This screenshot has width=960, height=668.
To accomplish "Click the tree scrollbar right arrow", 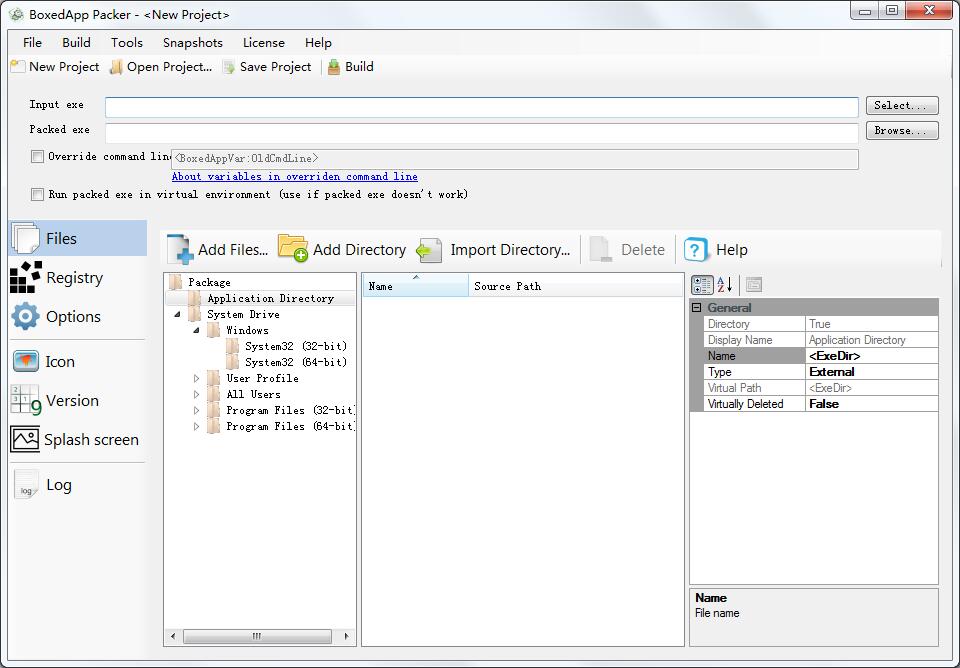I will [347, 636].
